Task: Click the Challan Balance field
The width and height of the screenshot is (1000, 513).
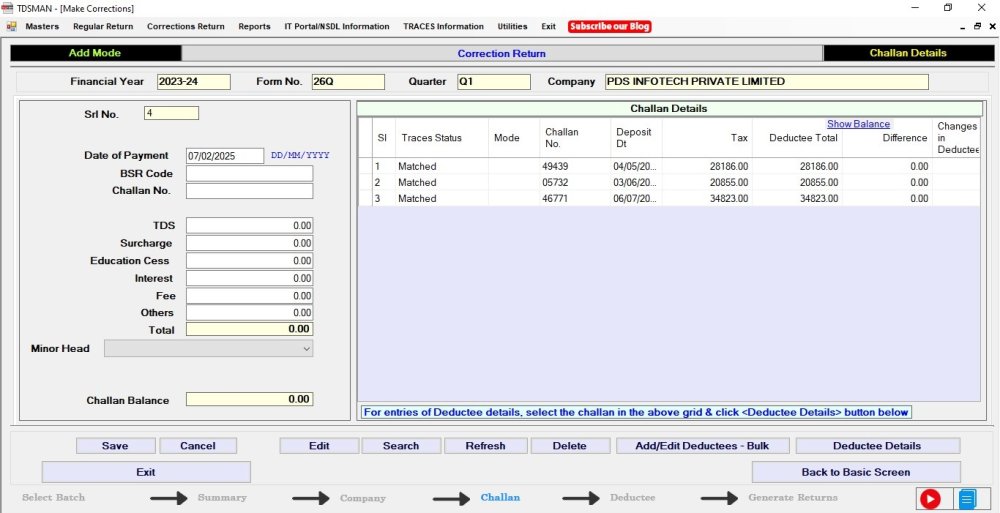Action: coord(249,399)
